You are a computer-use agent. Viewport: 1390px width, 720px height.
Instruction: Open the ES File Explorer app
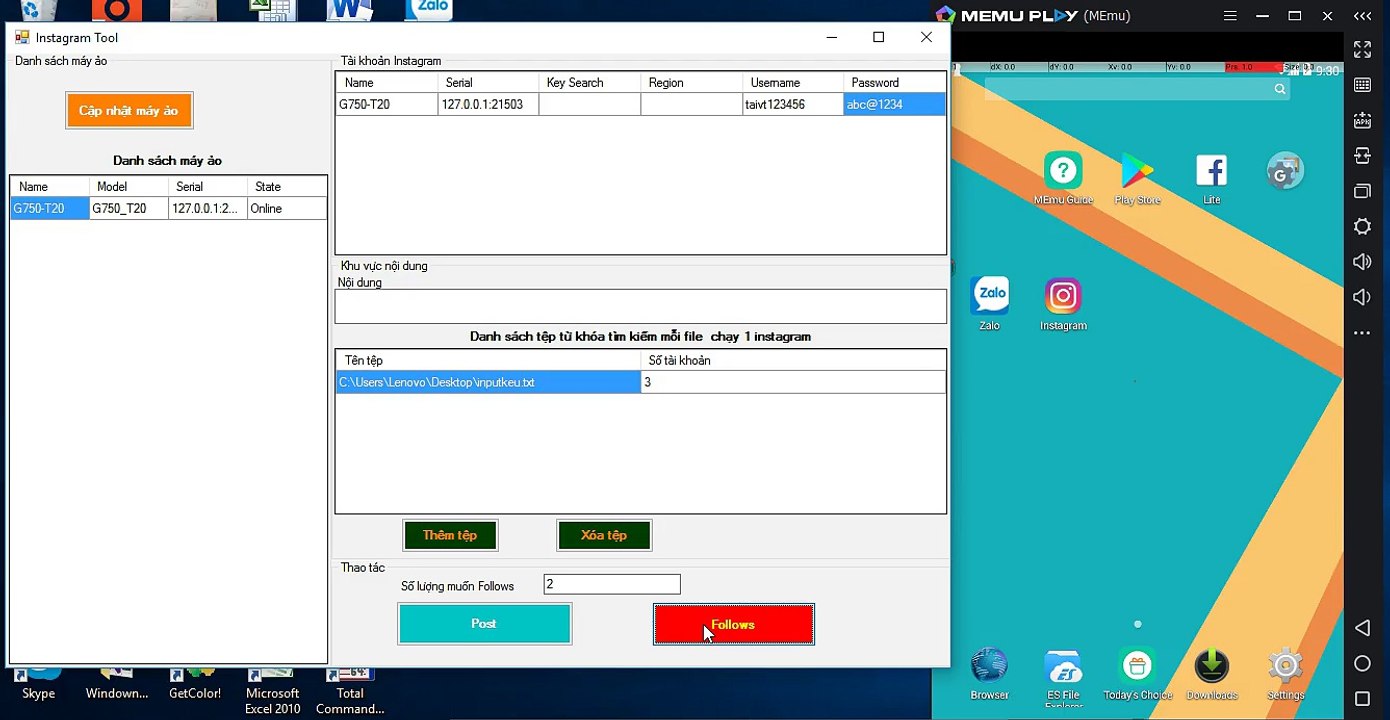tap(1063, 667)
